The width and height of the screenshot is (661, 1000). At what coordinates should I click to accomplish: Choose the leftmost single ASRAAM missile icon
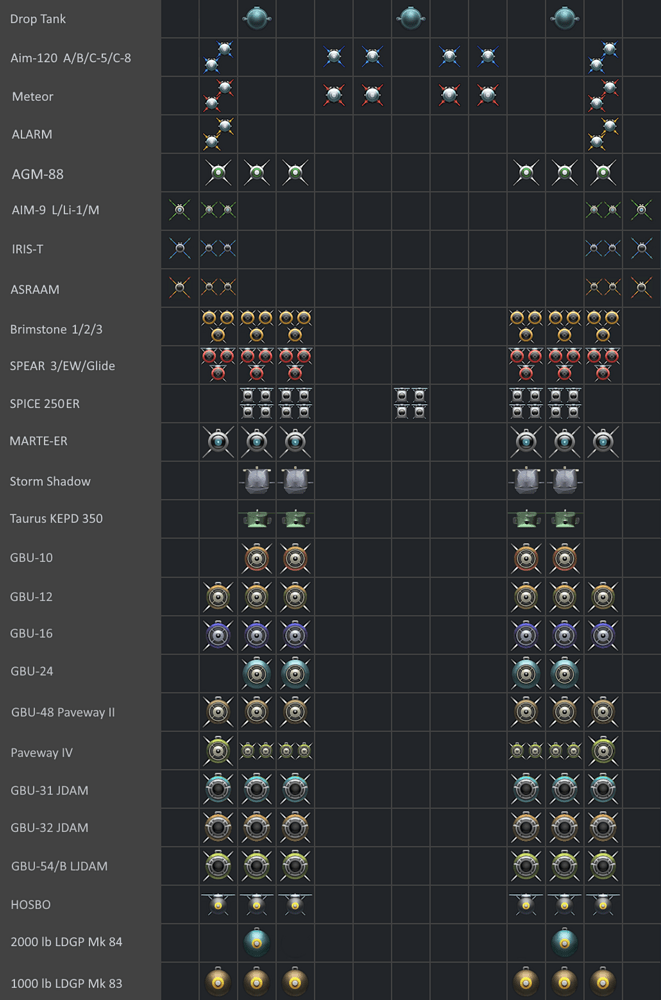(x=180, y=288)
